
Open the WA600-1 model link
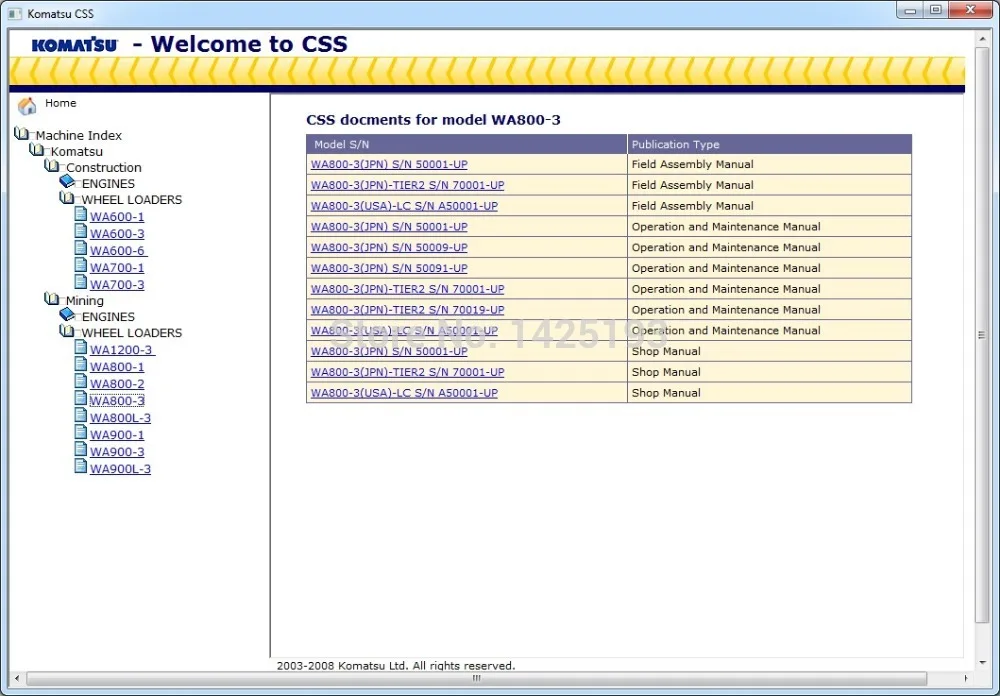pos(117,217)
